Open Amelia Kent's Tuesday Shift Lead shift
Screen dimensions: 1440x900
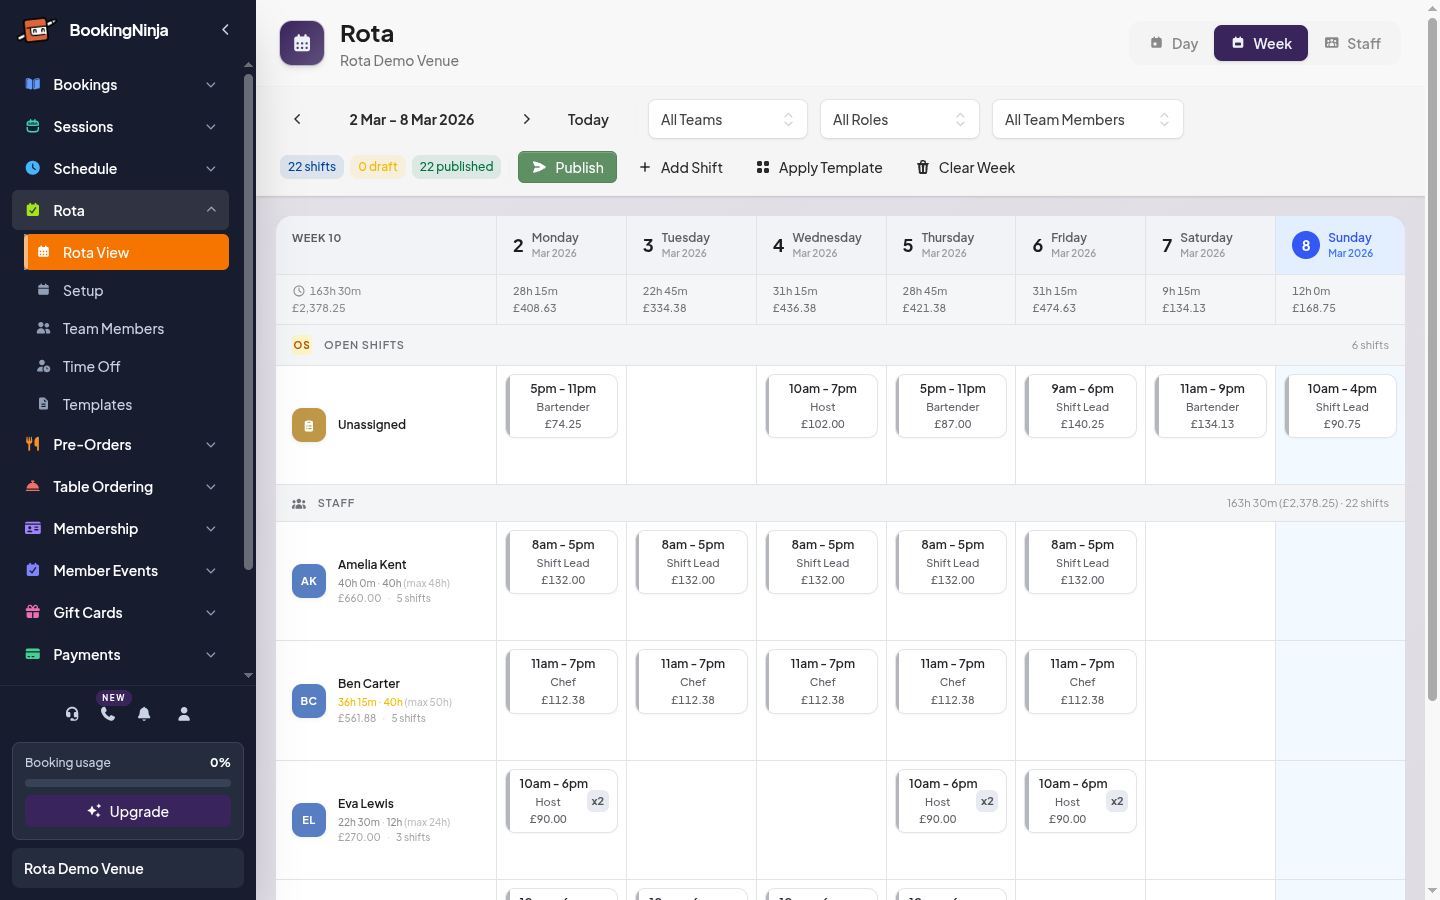pos(692,562)
